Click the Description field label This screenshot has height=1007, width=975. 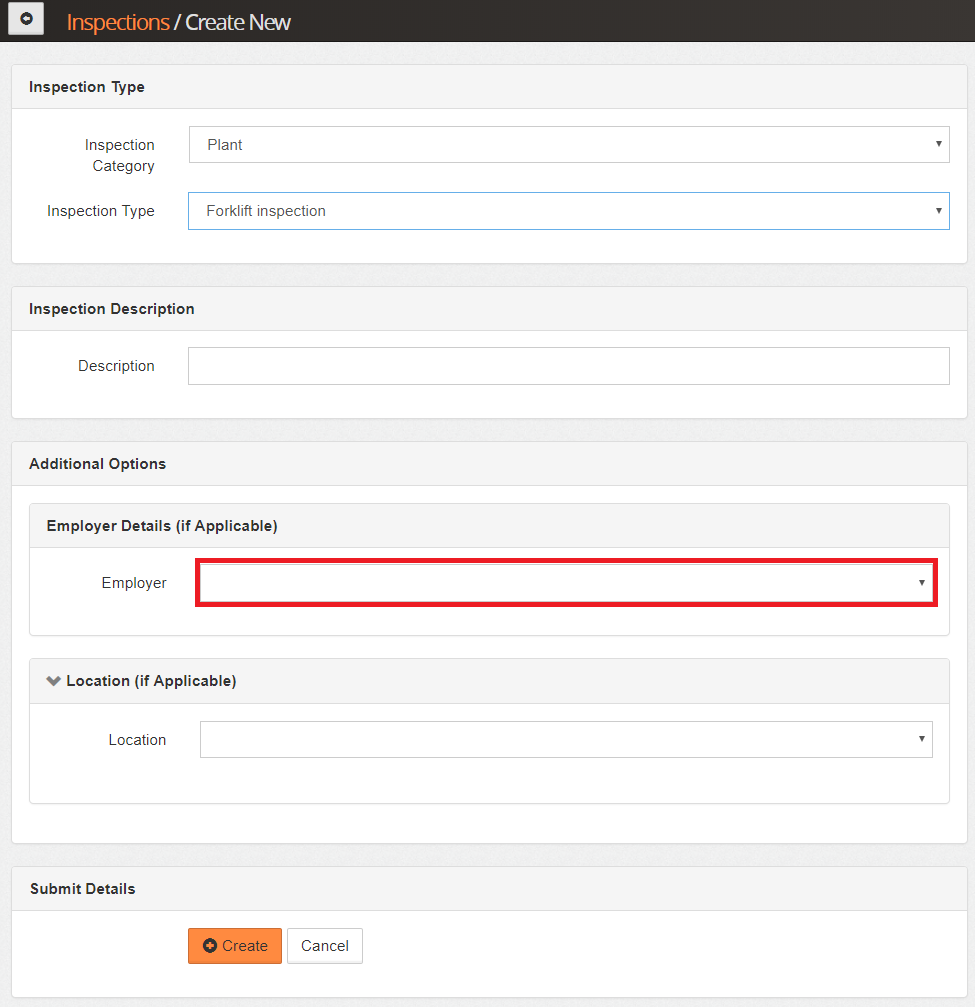pyautogui.click(x=116, y=366)
